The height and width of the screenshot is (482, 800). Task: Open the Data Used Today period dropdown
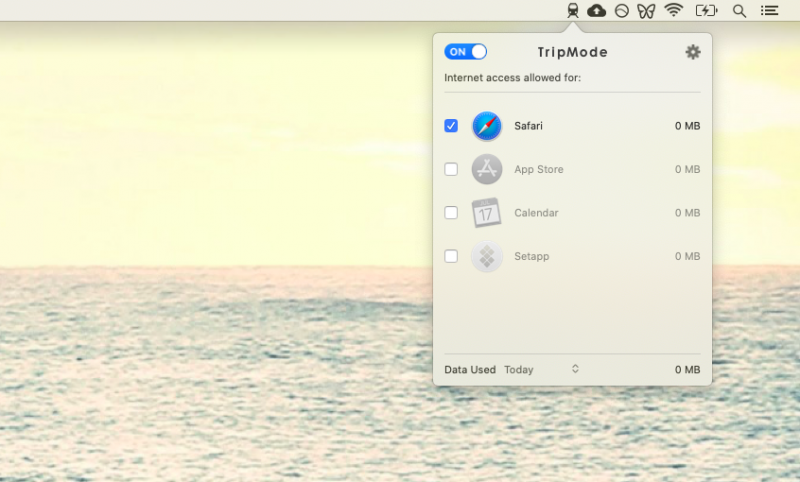542,369
